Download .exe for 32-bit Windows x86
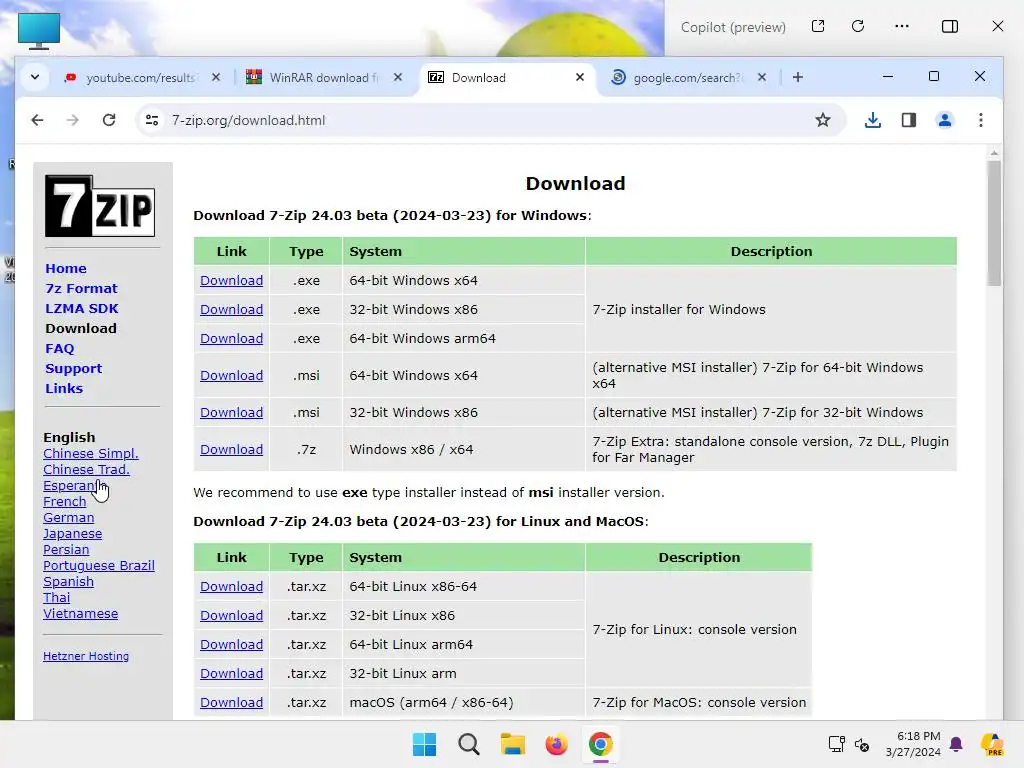 pyautogui.click(x=231, y=310)
